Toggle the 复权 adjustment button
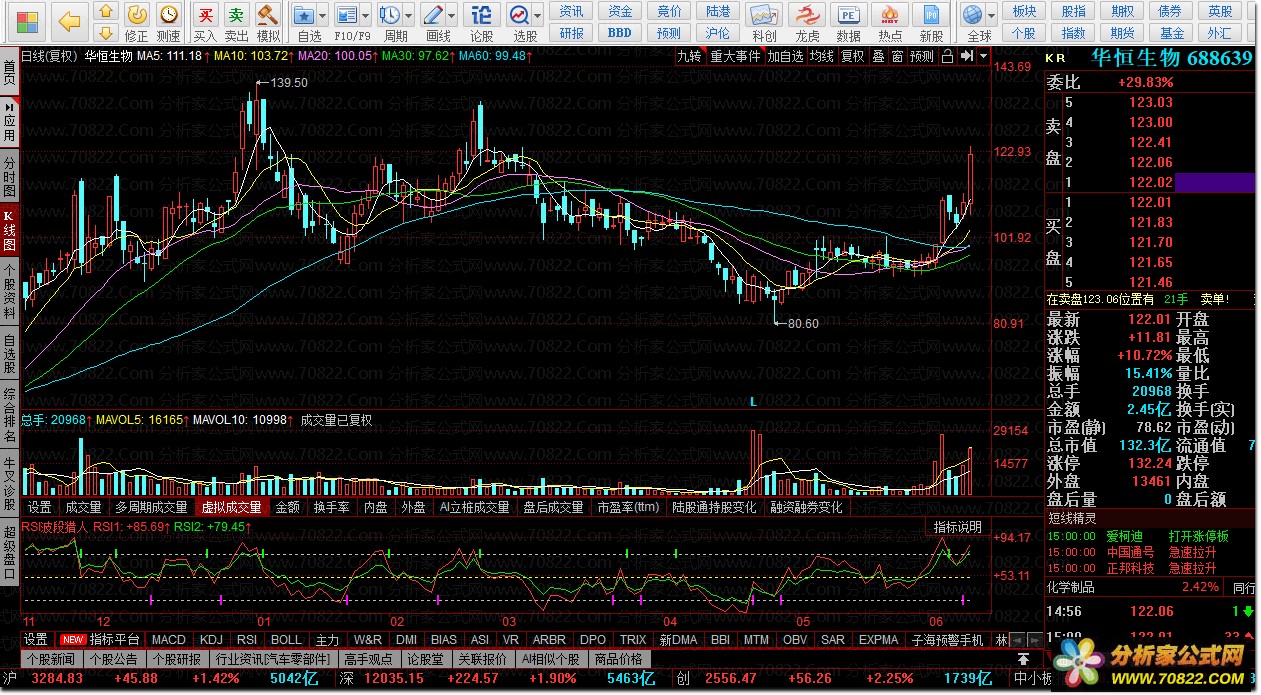1261x695 pixels. (852, 56)
